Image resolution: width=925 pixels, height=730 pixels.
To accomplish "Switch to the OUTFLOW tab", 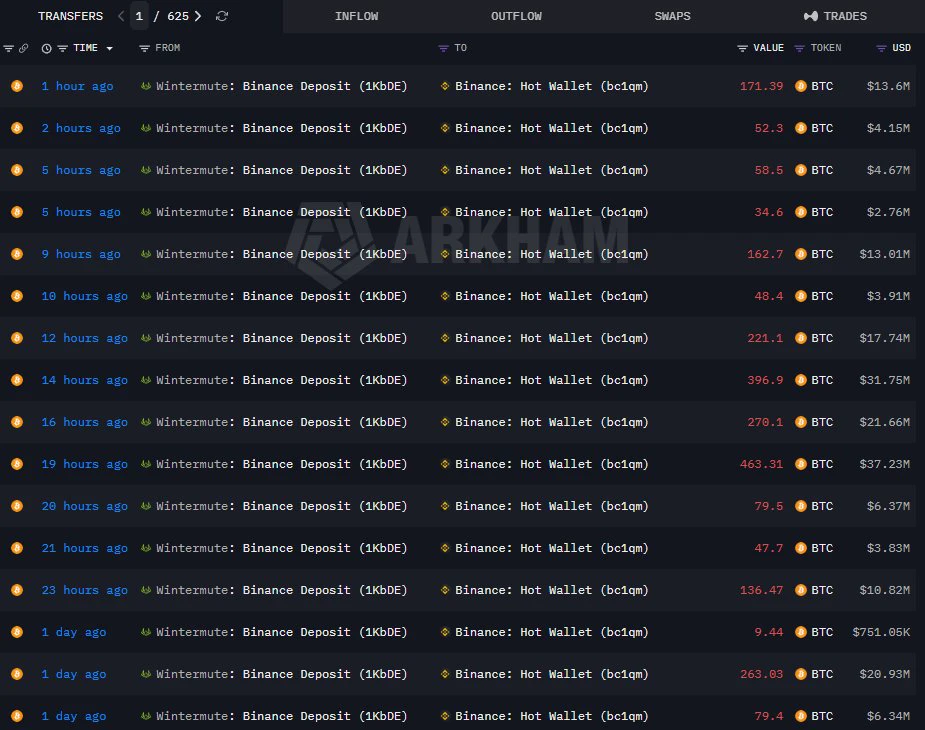I will (516, 16).
